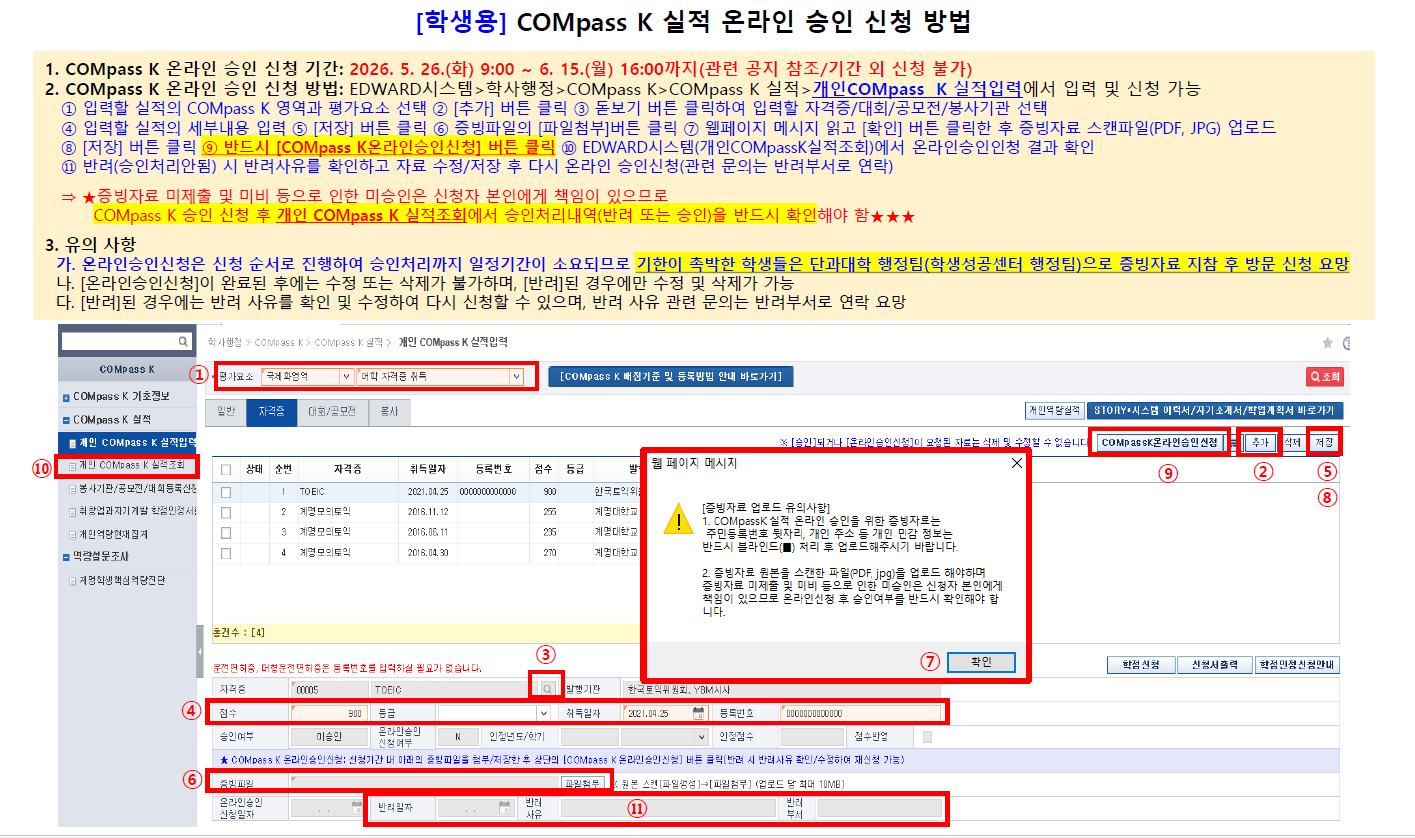Screen dimensions: 1415x838
Task: Click the red 조회 search button
Action: tap(1324, 376)
